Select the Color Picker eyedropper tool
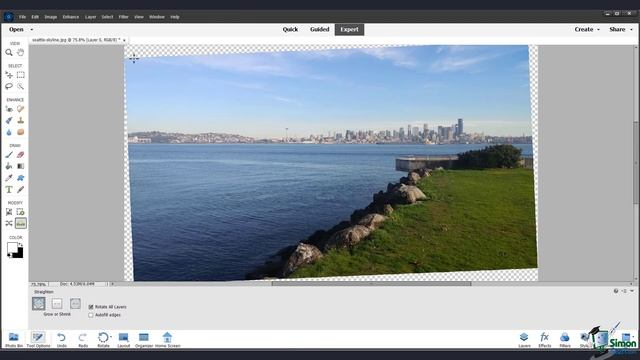Image resolution: width=640 pixels, height=360 pixels. click(9, 178)
